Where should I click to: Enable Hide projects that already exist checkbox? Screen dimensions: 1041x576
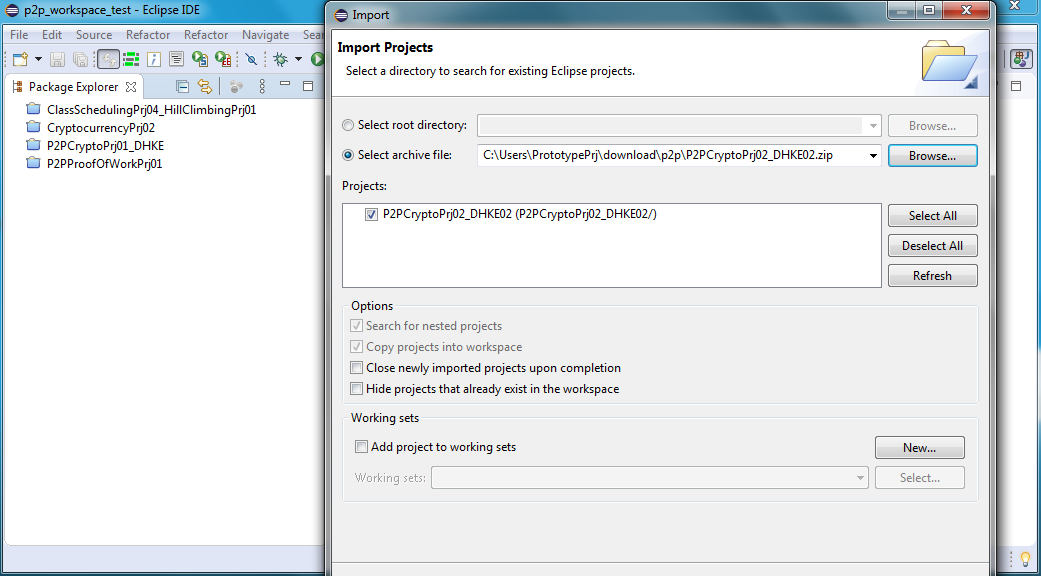(357, 389)
